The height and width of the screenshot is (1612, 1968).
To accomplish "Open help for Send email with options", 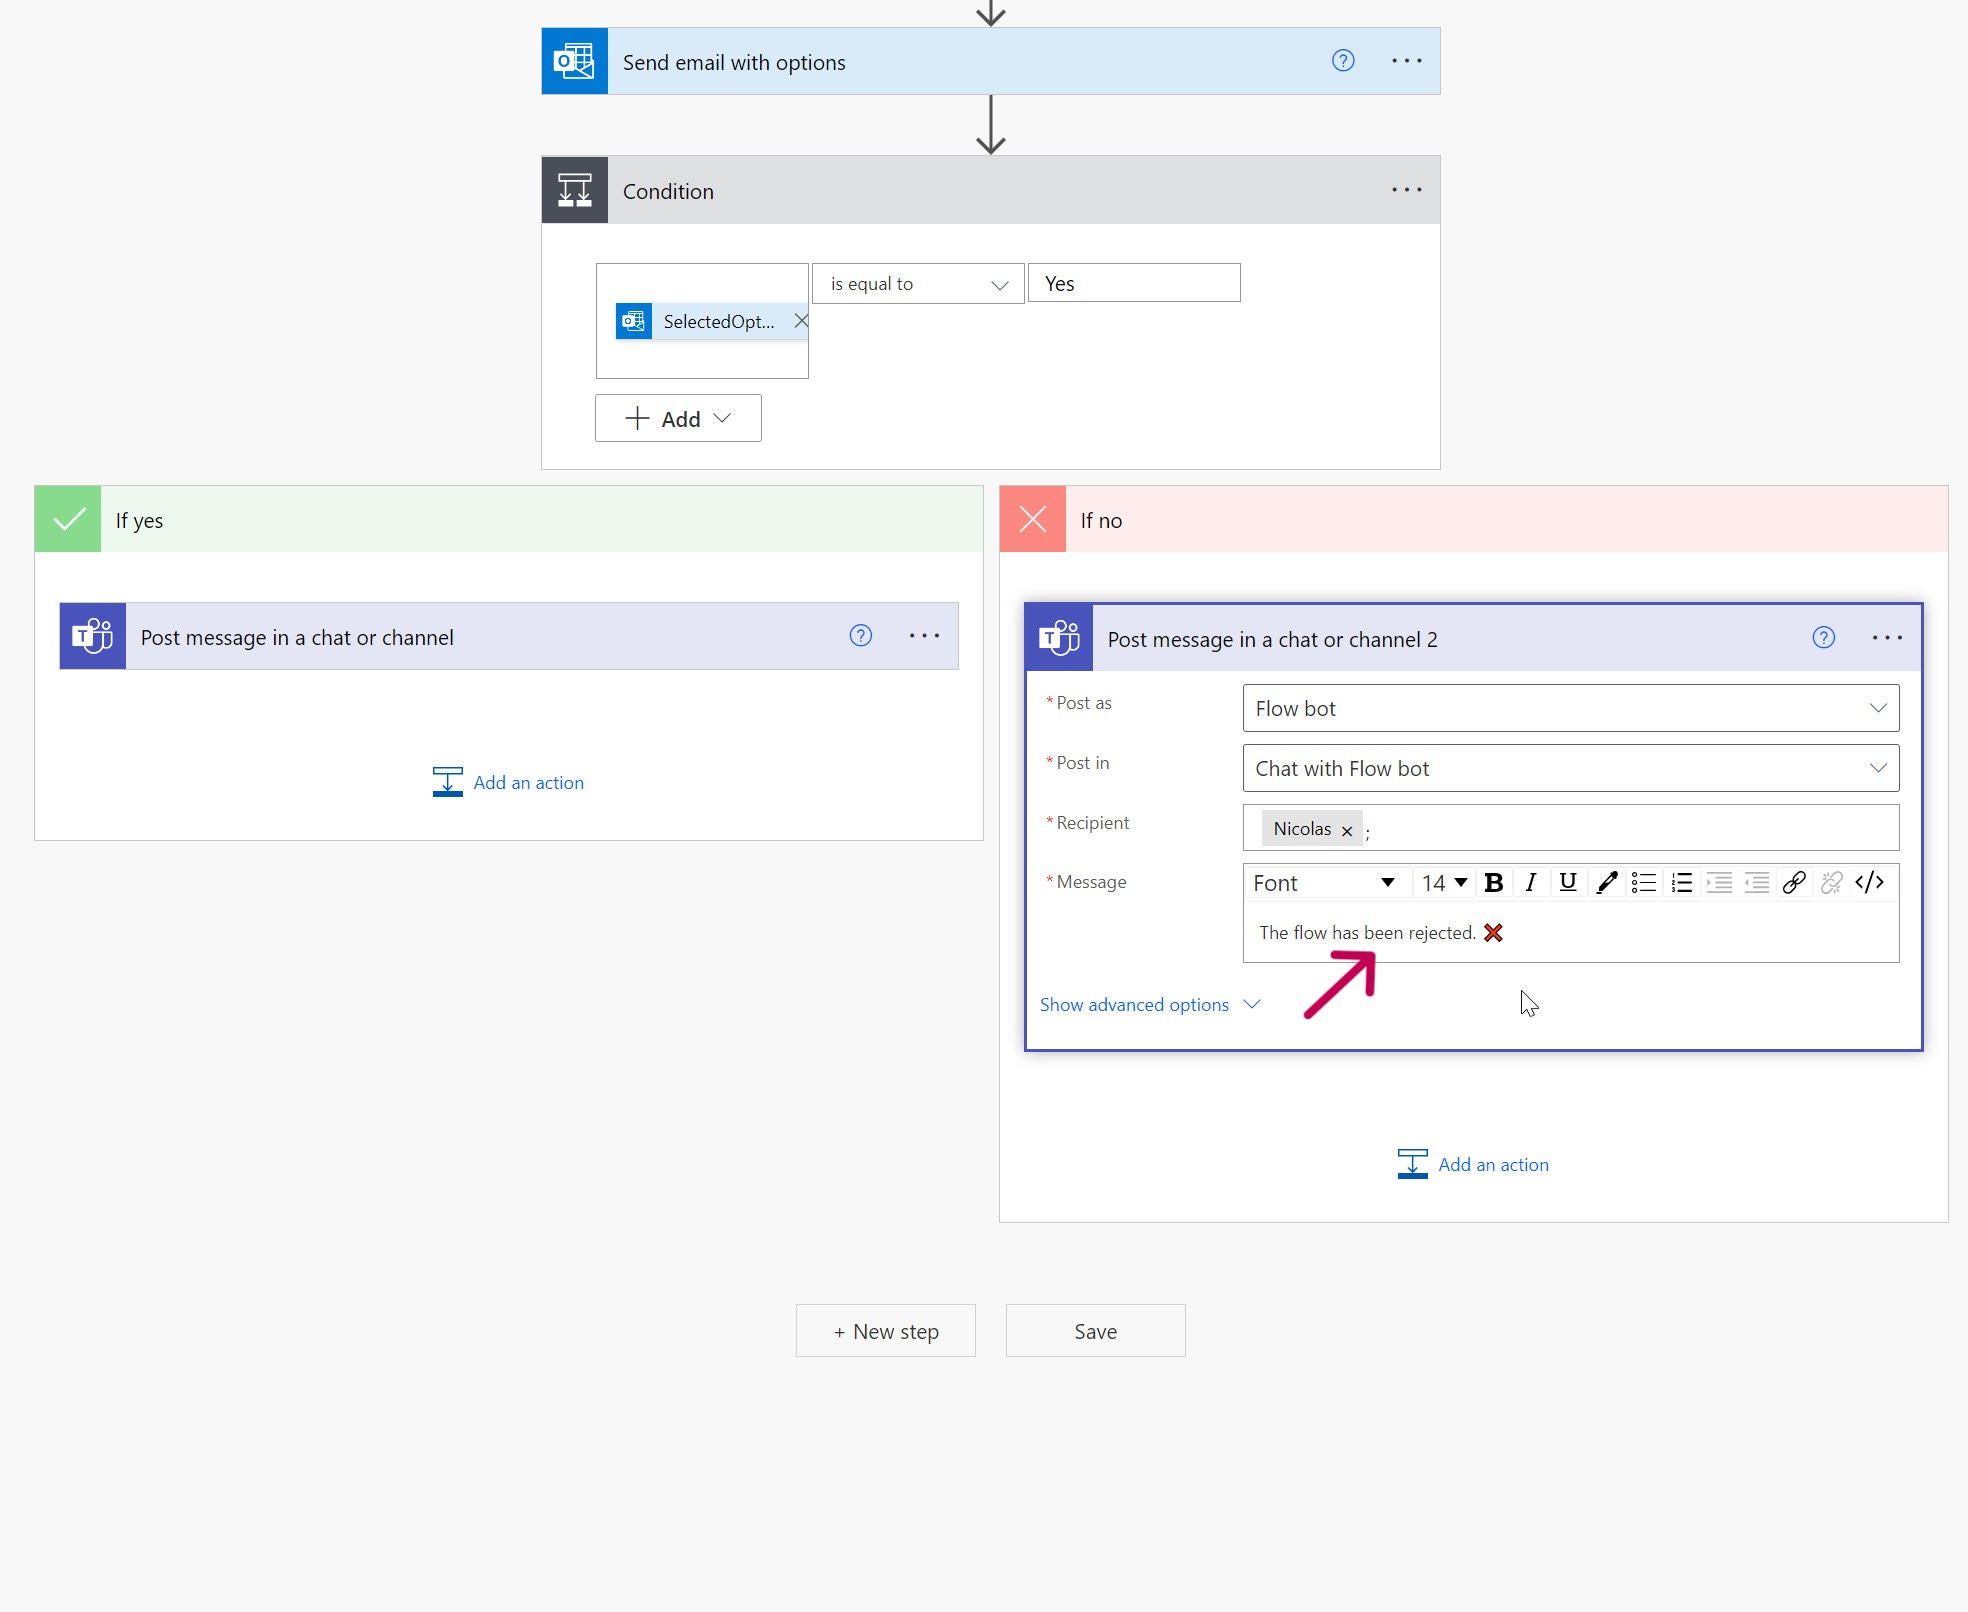I will (1343, 61).
